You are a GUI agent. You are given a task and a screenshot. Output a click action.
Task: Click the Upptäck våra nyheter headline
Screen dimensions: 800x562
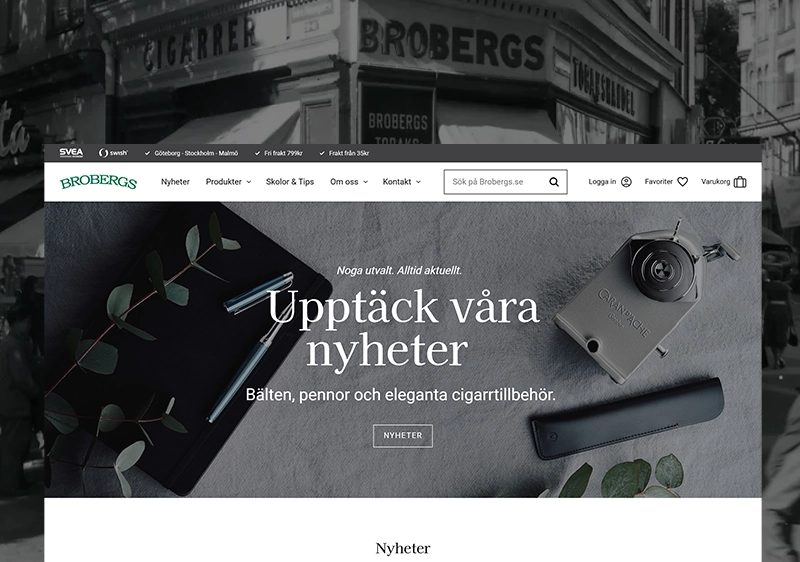(x=403, y=328)
